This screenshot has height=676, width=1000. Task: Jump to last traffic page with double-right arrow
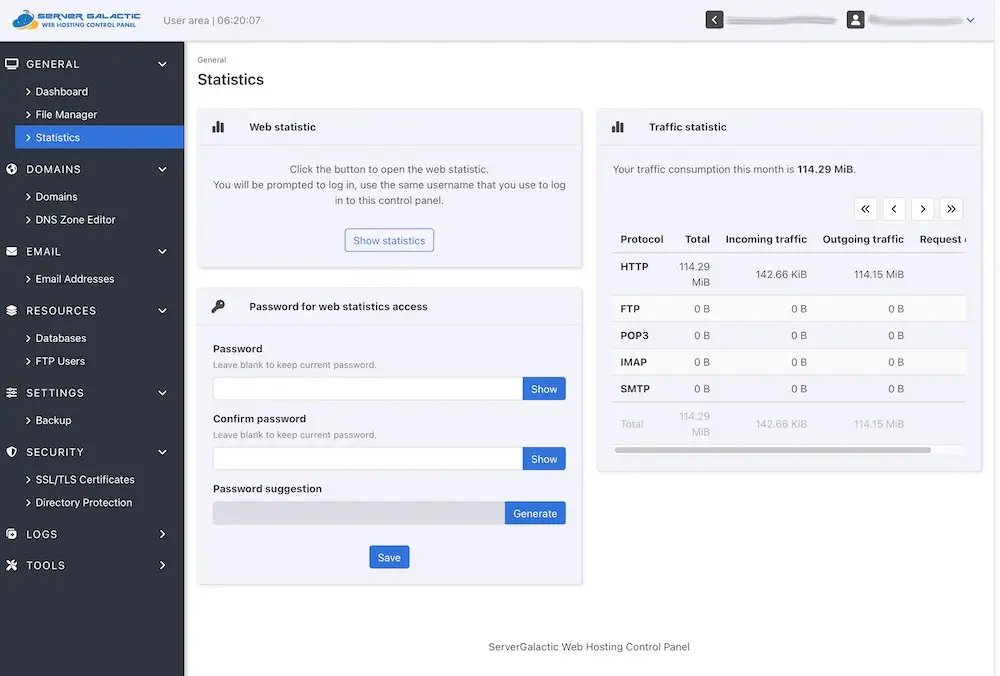951,209
